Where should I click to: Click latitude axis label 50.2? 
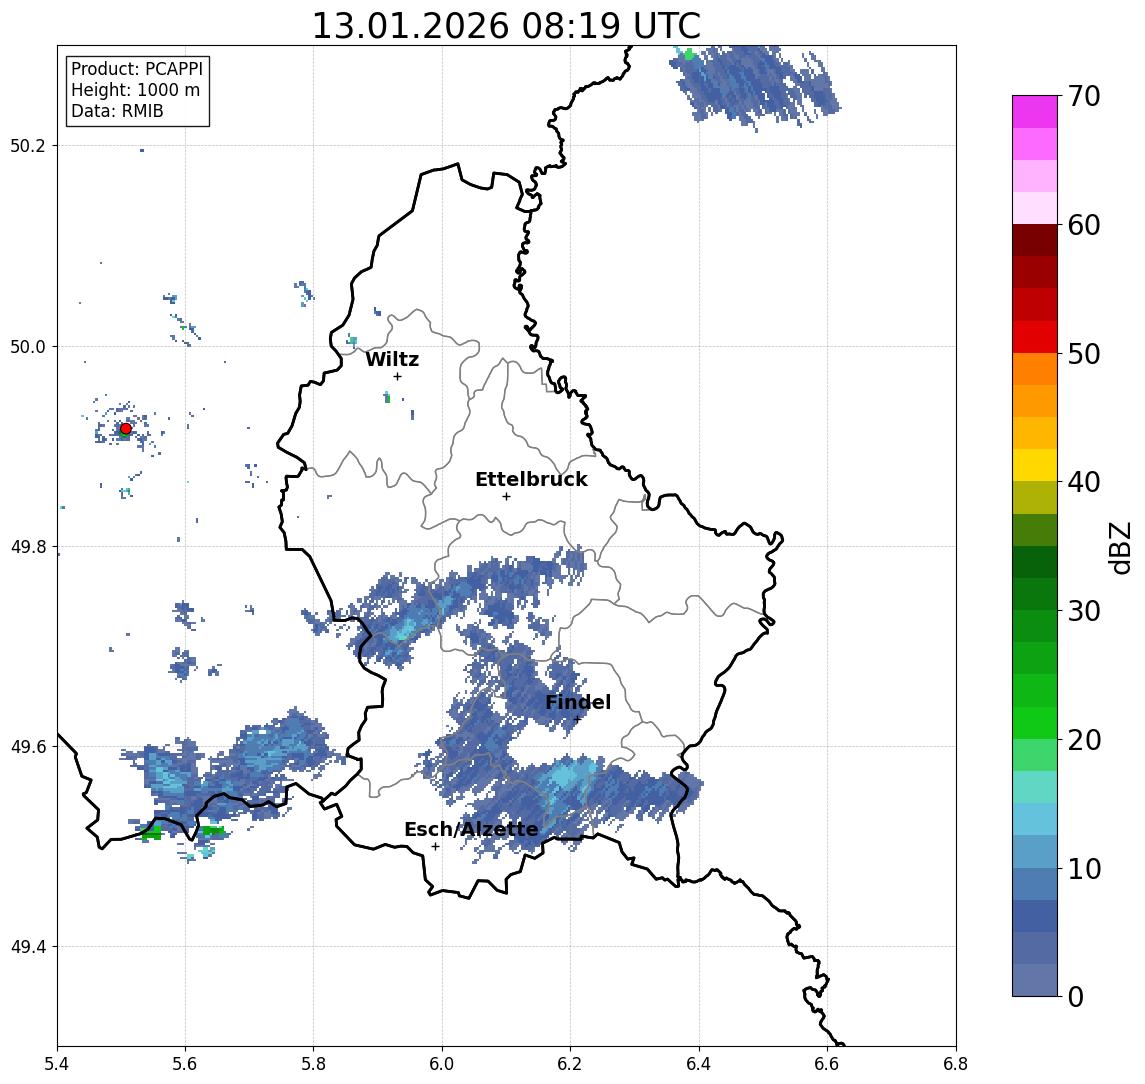click(28, 145)
